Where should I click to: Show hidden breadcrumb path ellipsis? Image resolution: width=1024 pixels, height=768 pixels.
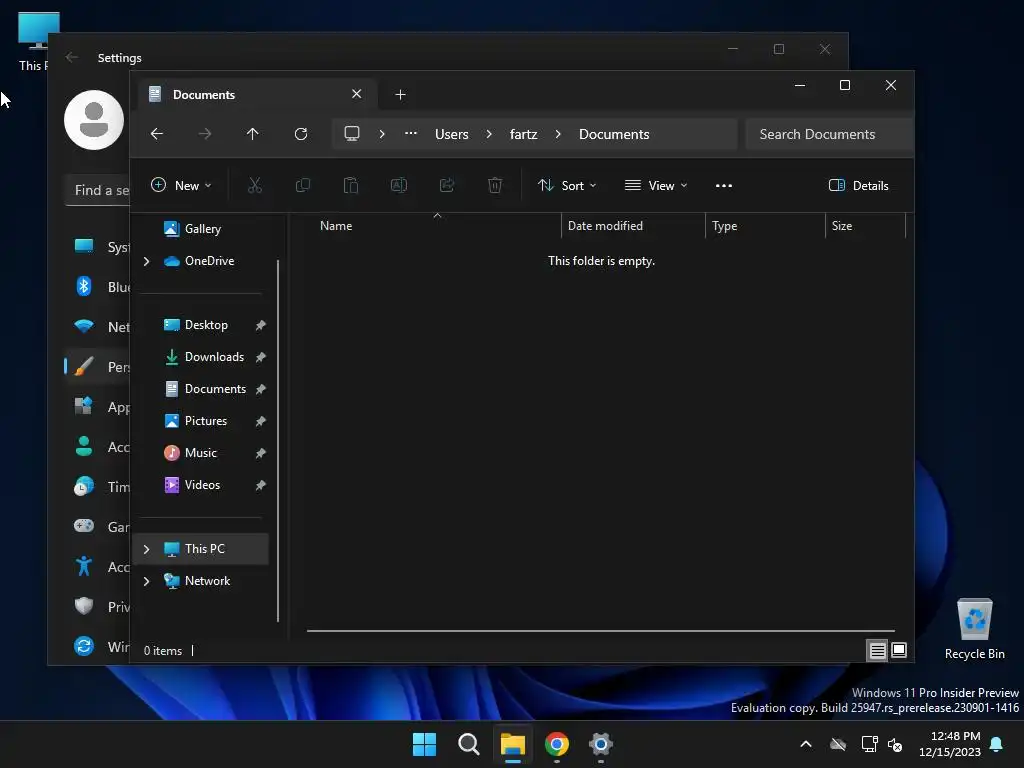pos(411,134)
